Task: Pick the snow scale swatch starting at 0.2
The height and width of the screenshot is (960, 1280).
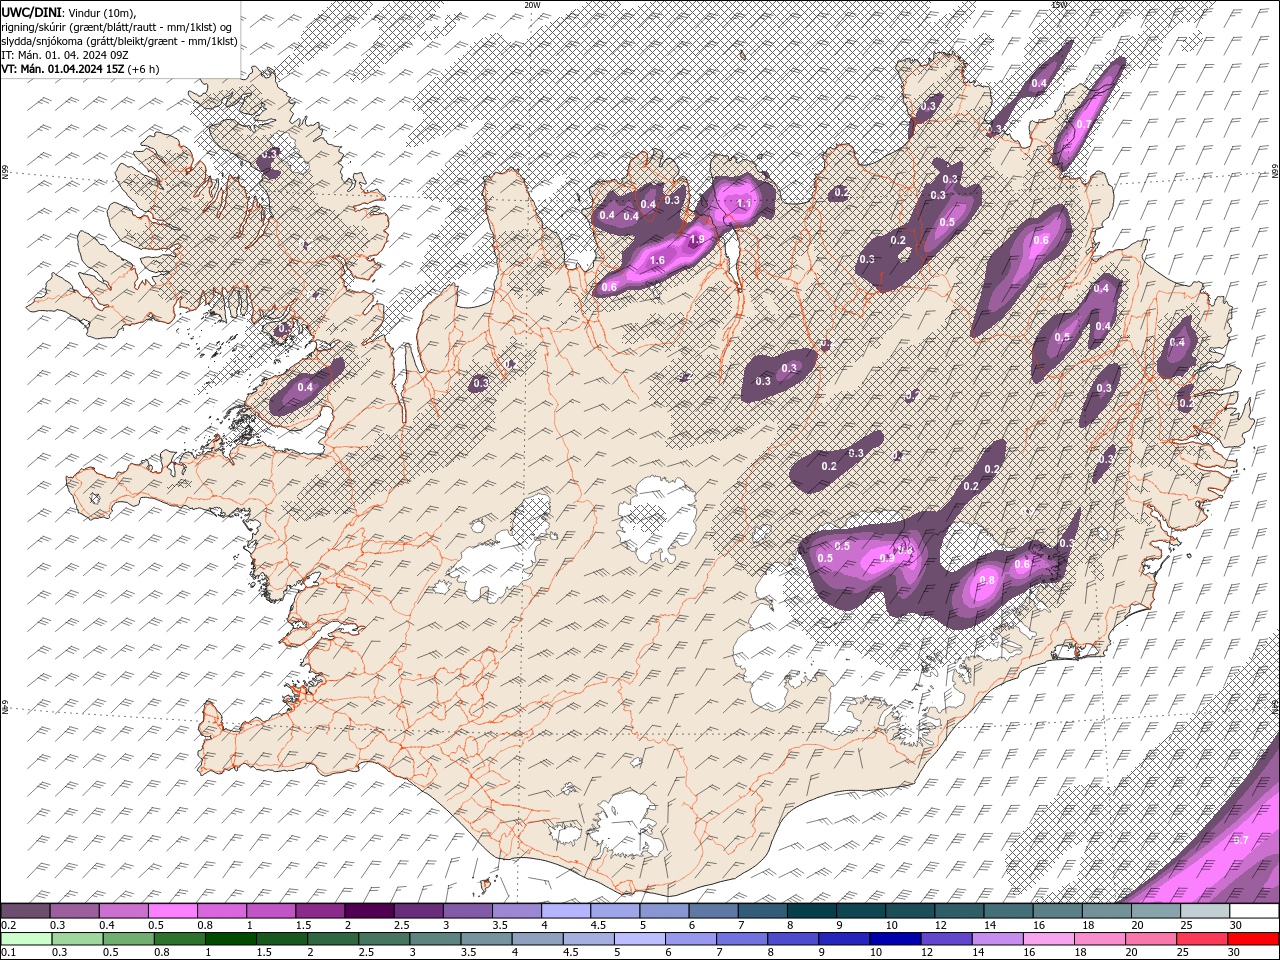Action: [25, 911]
